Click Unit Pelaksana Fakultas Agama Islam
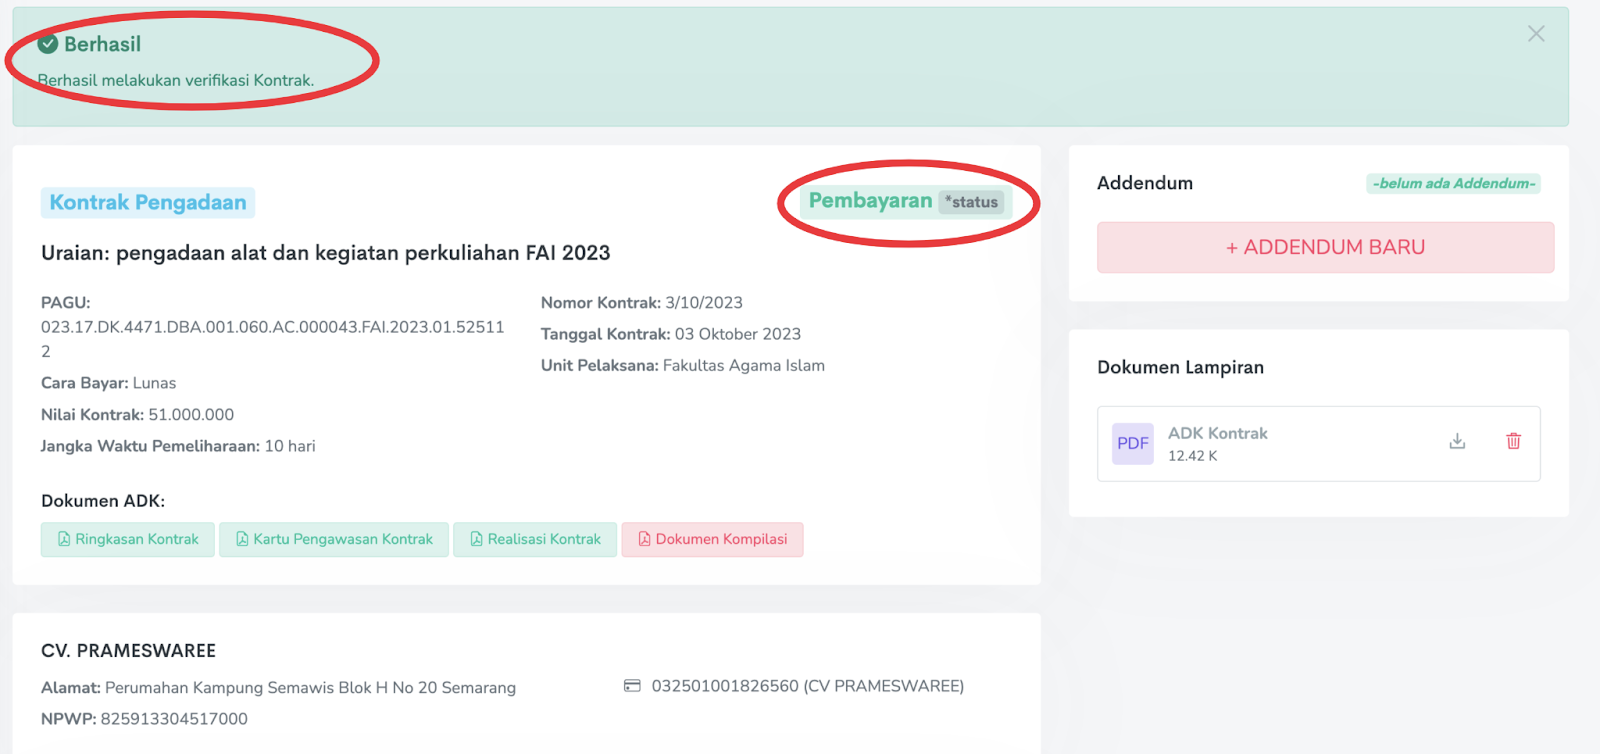The height and width of the screenshot is (754, 1600). point(683,365)
